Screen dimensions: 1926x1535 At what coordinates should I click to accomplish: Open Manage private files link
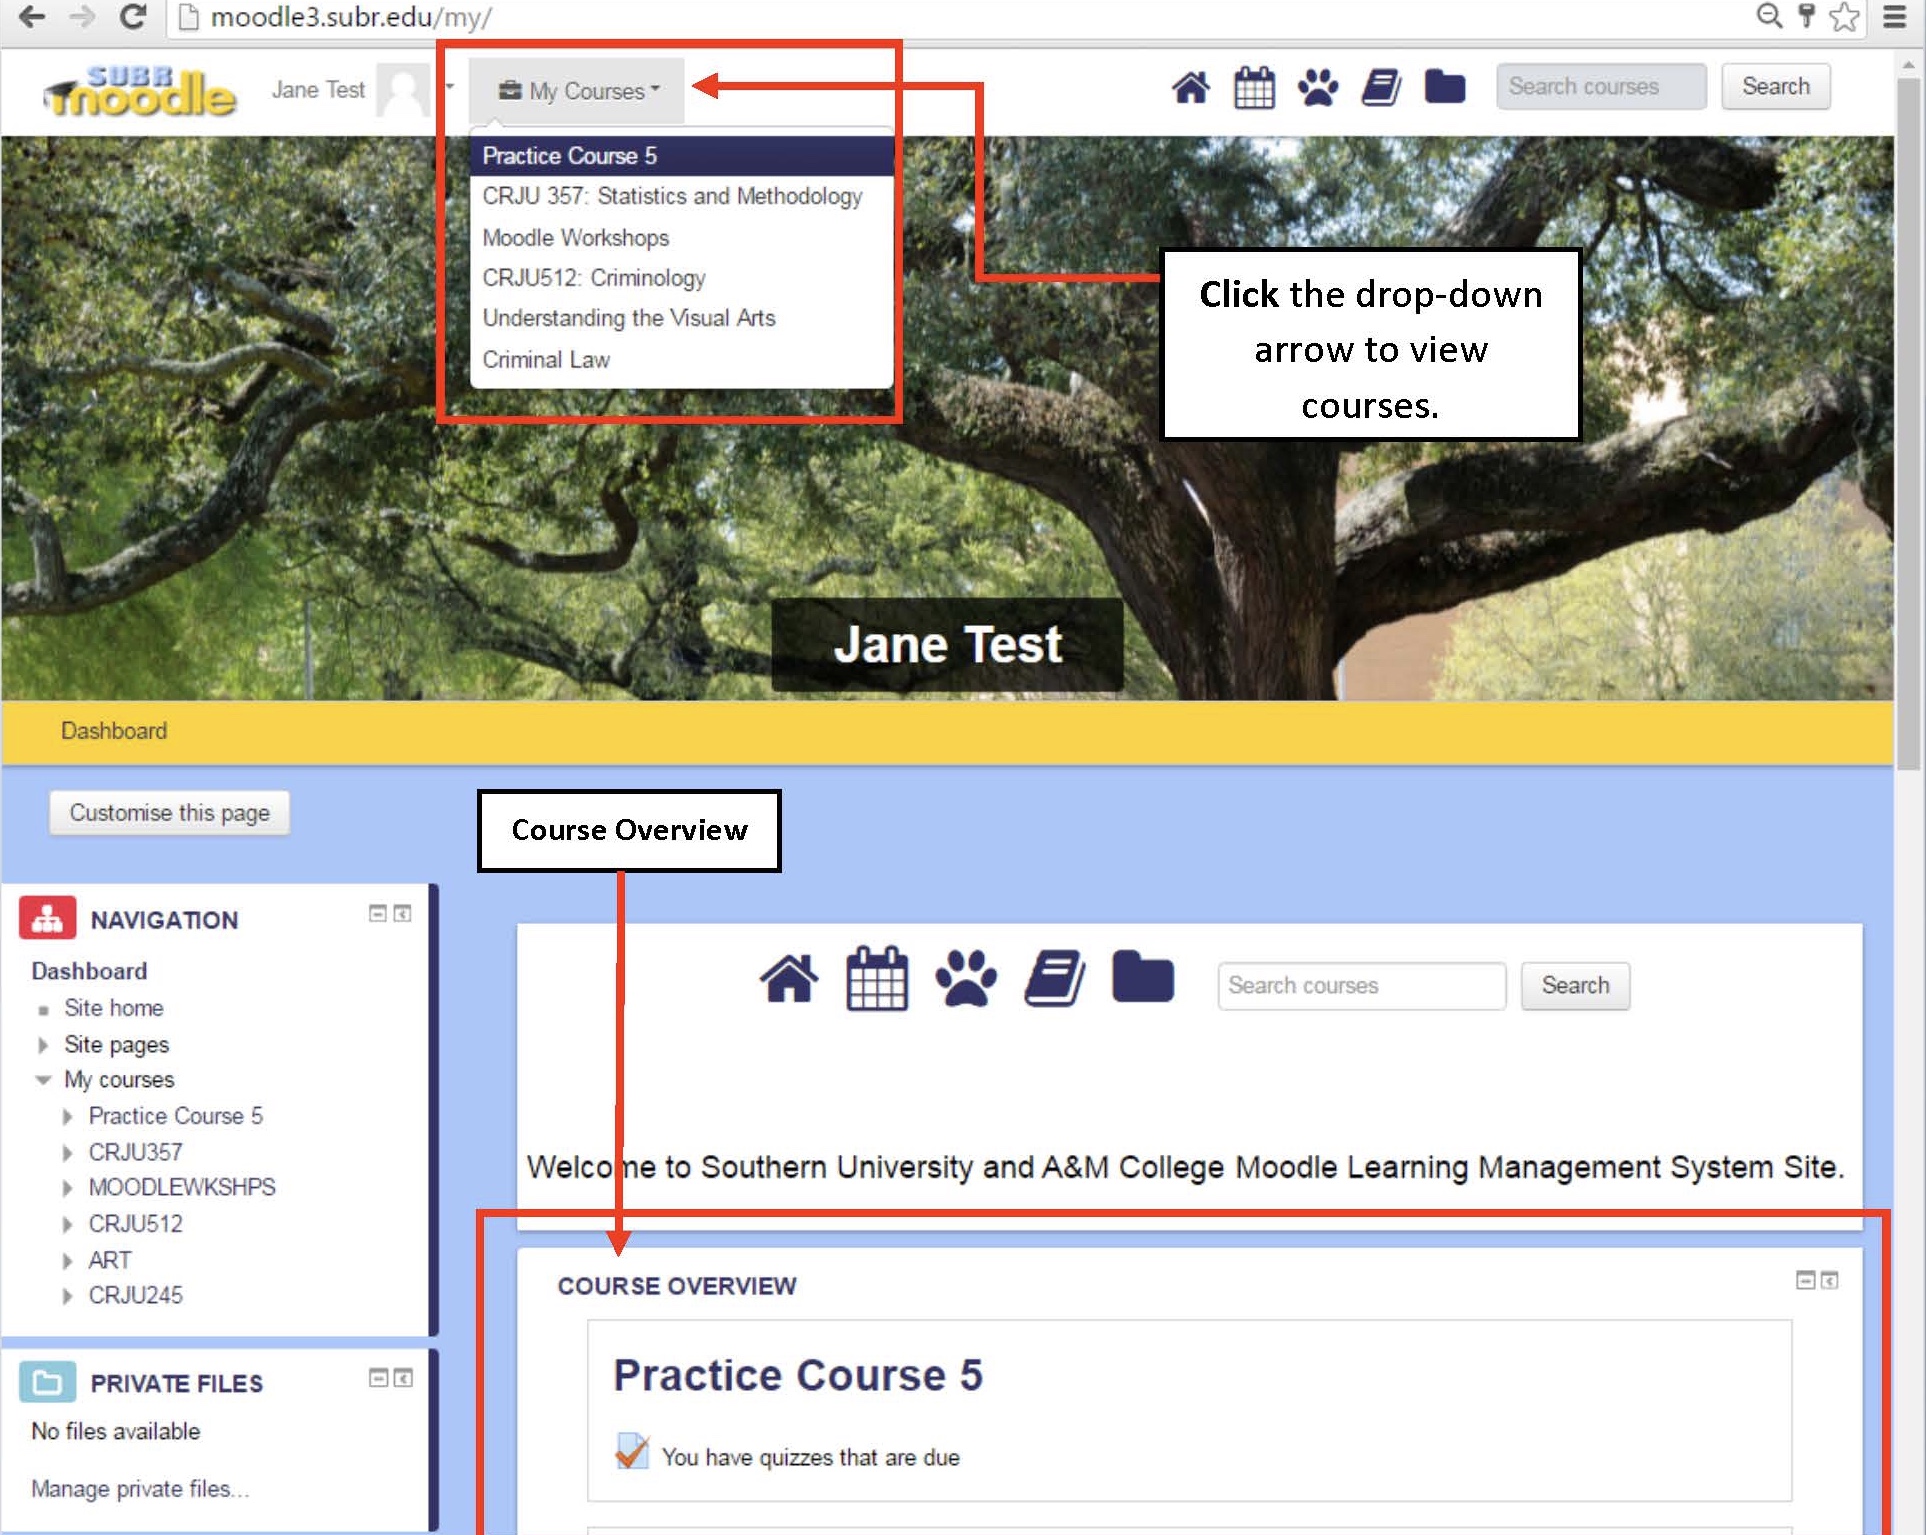(x=140, y=1489)
